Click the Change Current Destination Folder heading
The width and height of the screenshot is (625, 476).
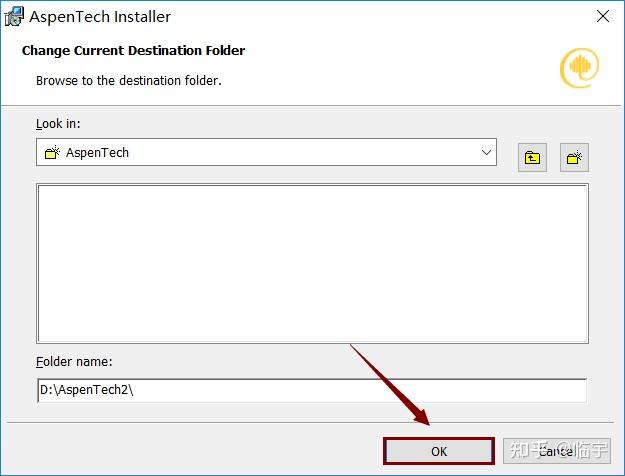click(x=133, y=51)
